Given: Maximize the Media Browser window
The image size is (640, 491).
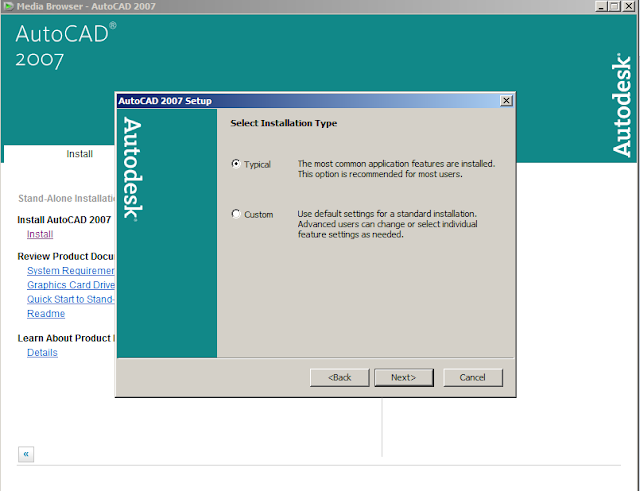Looking at the screenshot, I should (614, 7).
